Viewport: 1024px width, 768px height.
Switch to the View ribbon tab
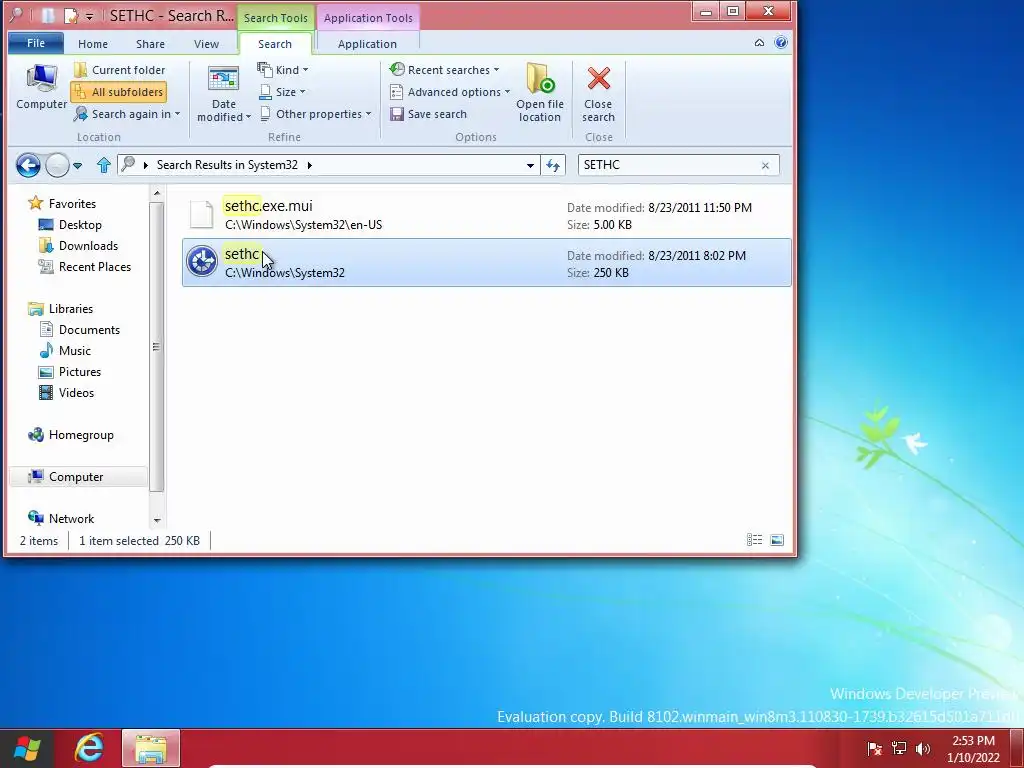click(206, 44)
